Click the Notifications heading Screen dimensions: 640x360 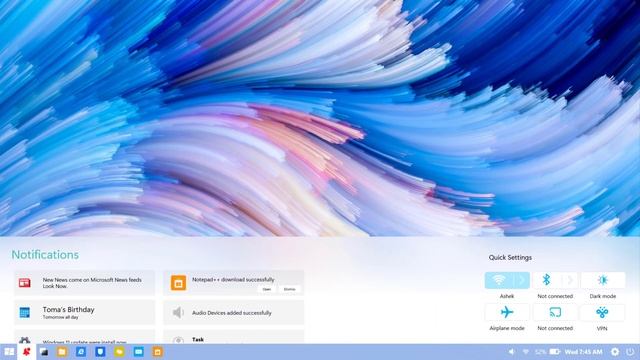pos(45,255)
